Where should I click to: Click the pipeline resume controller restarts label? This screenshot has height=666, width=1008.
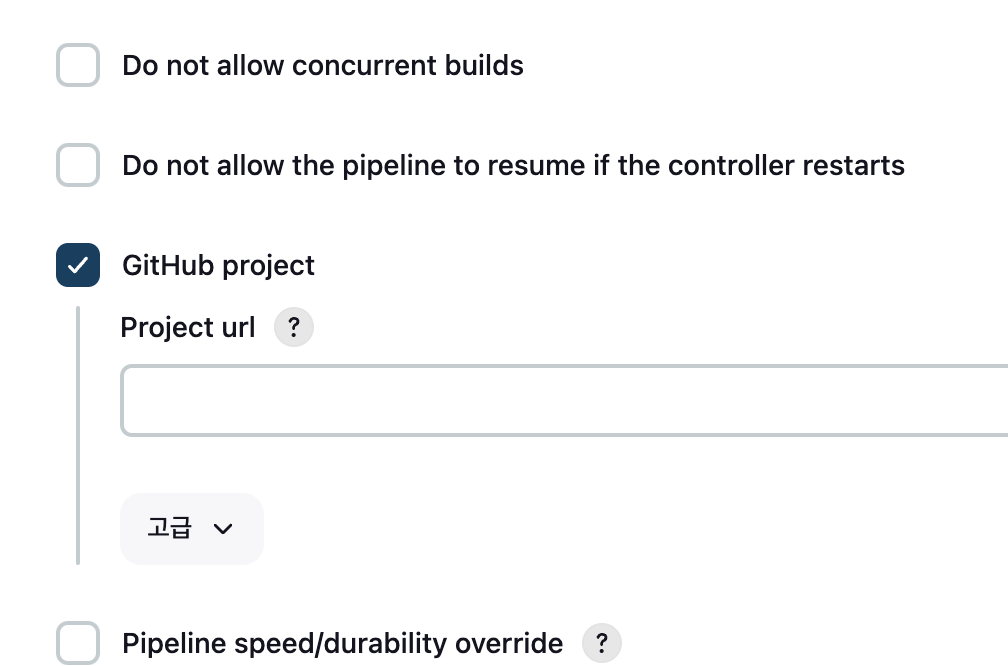(x=514, y=166)
